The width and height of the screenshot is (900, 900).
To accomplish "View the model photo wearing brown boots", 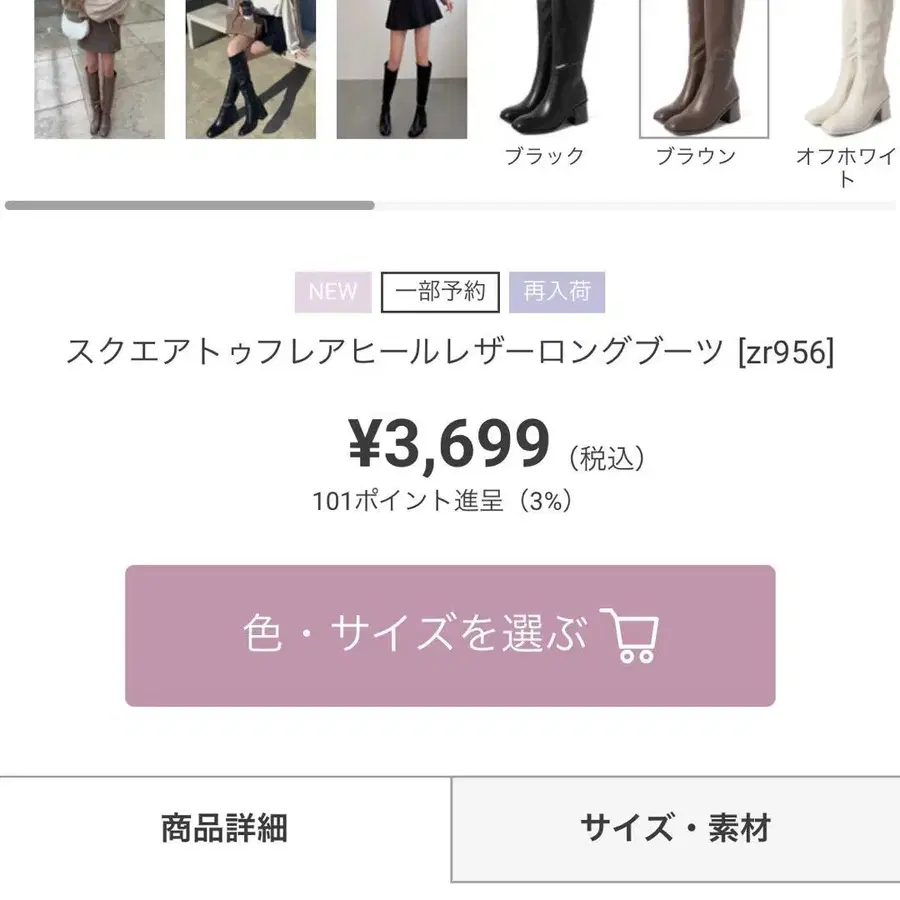I will [x=99, y=69].
